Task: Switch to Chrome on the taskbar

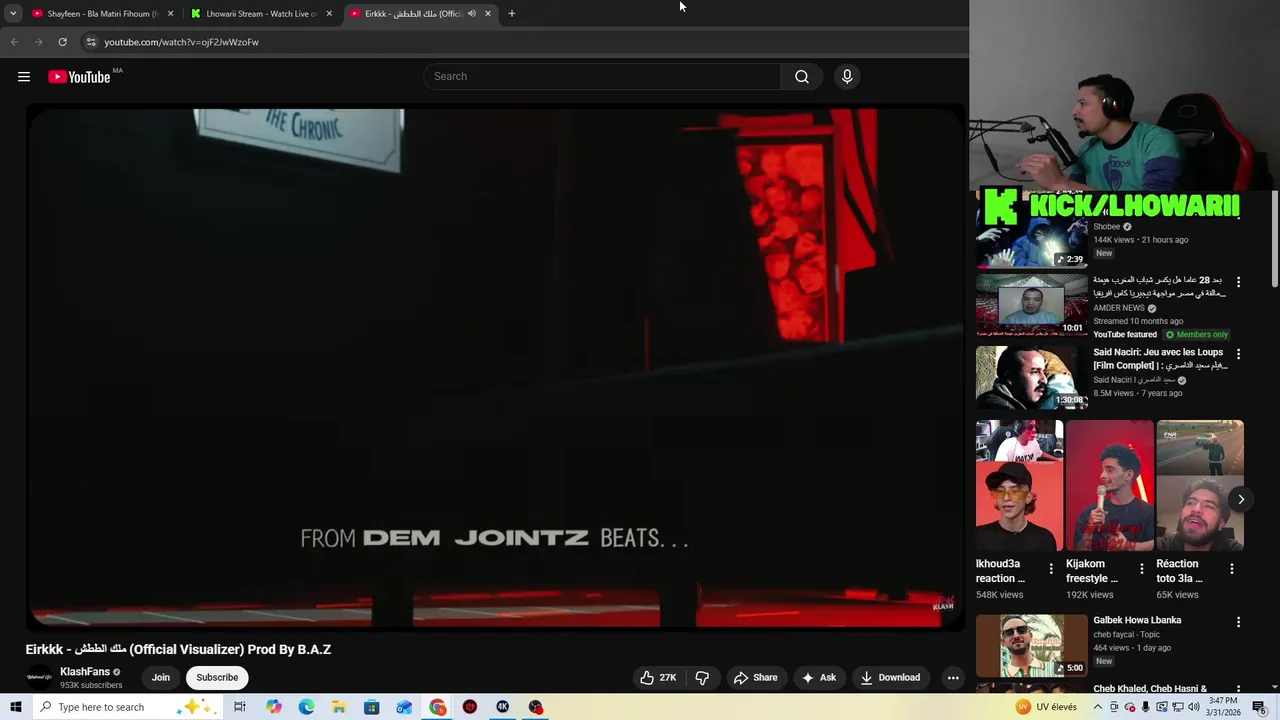Action: pyautogui.click(x=438, y=707)
